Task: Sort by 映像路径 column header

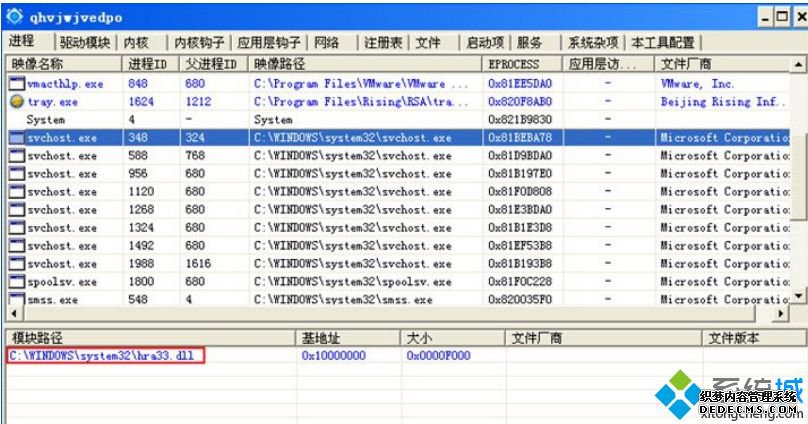Action: coord(365,64)
